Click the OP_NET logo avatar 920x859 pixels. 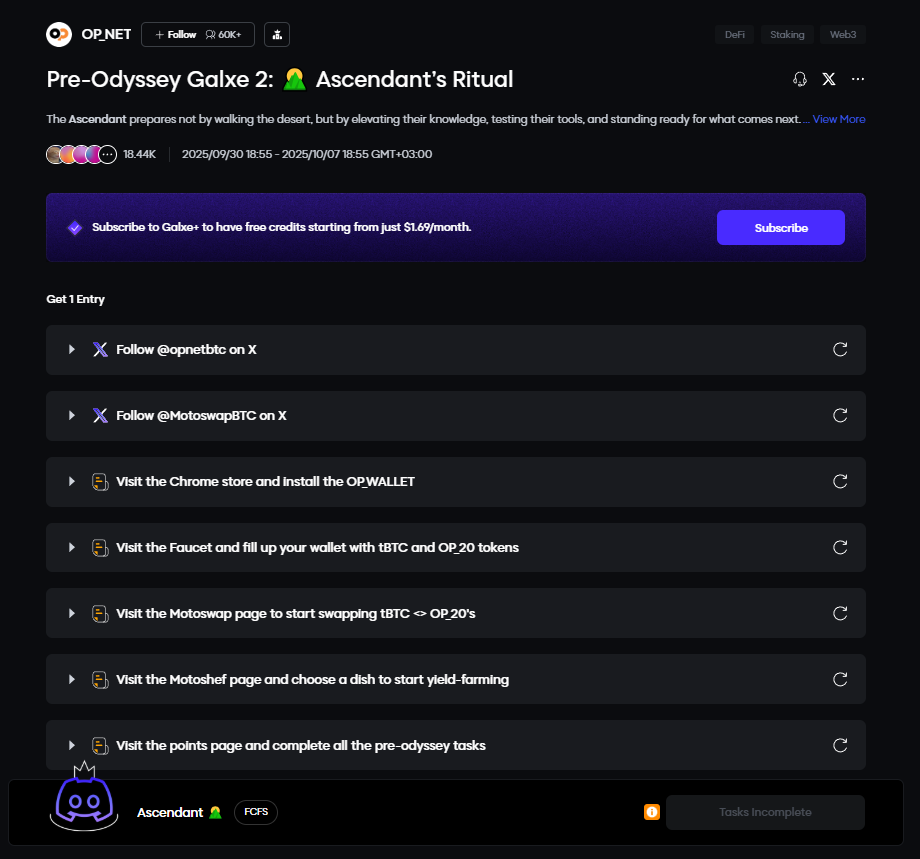pos(59,34)
